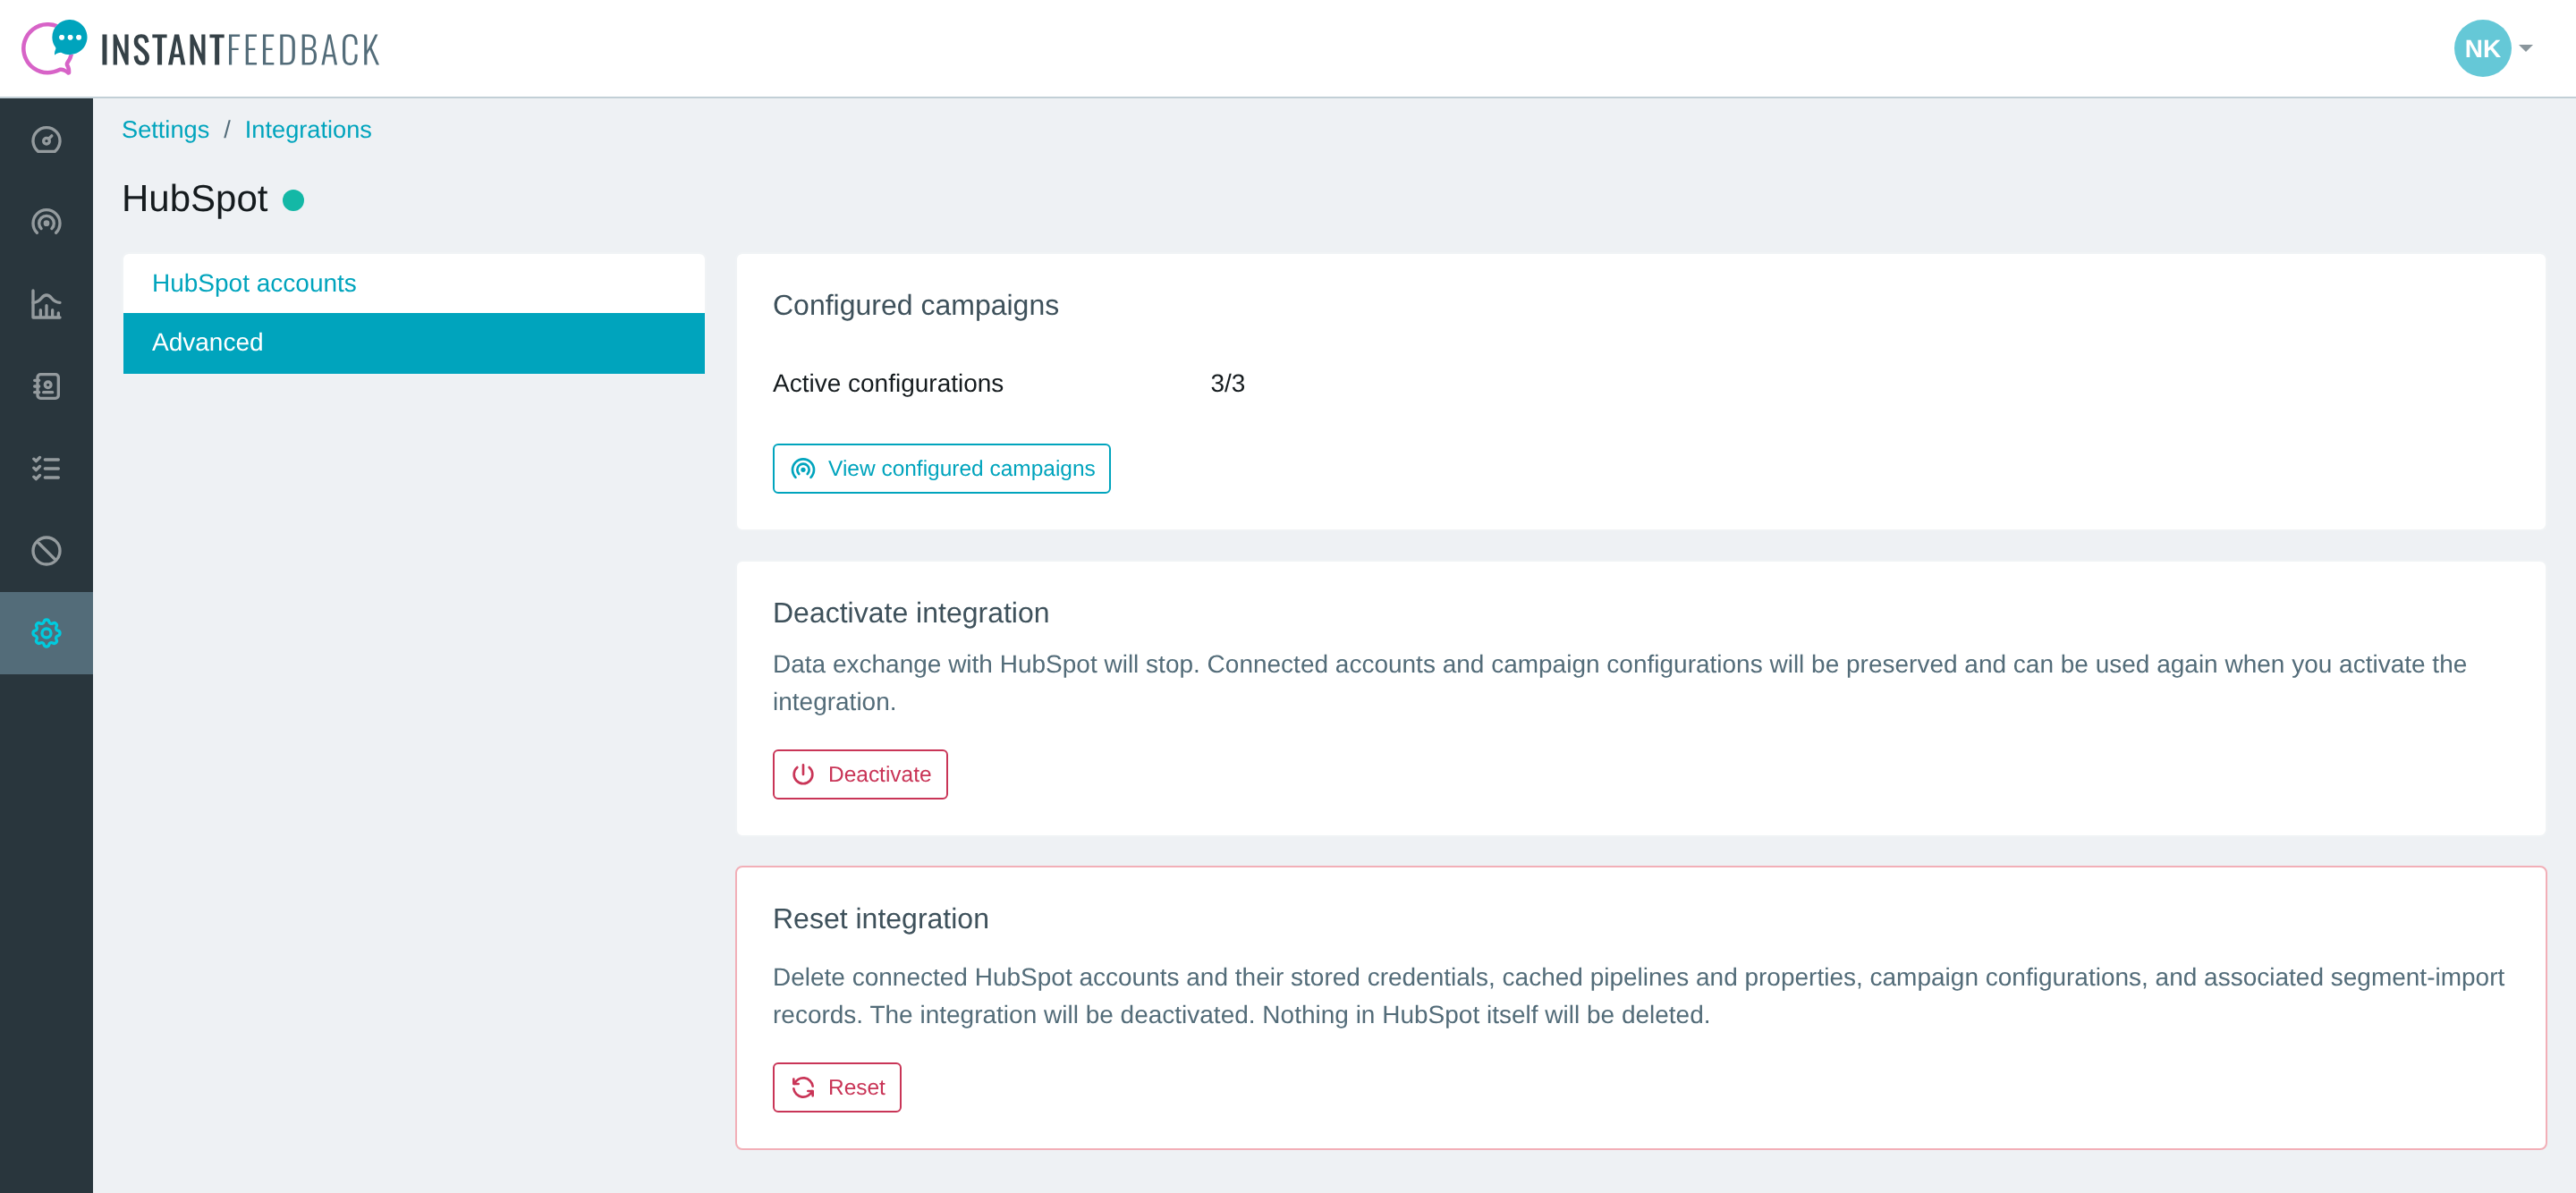Click the 'Delete connected HubSpot accounts' description
This screenshot has width=2576, height=1193.
point(1639,996)
